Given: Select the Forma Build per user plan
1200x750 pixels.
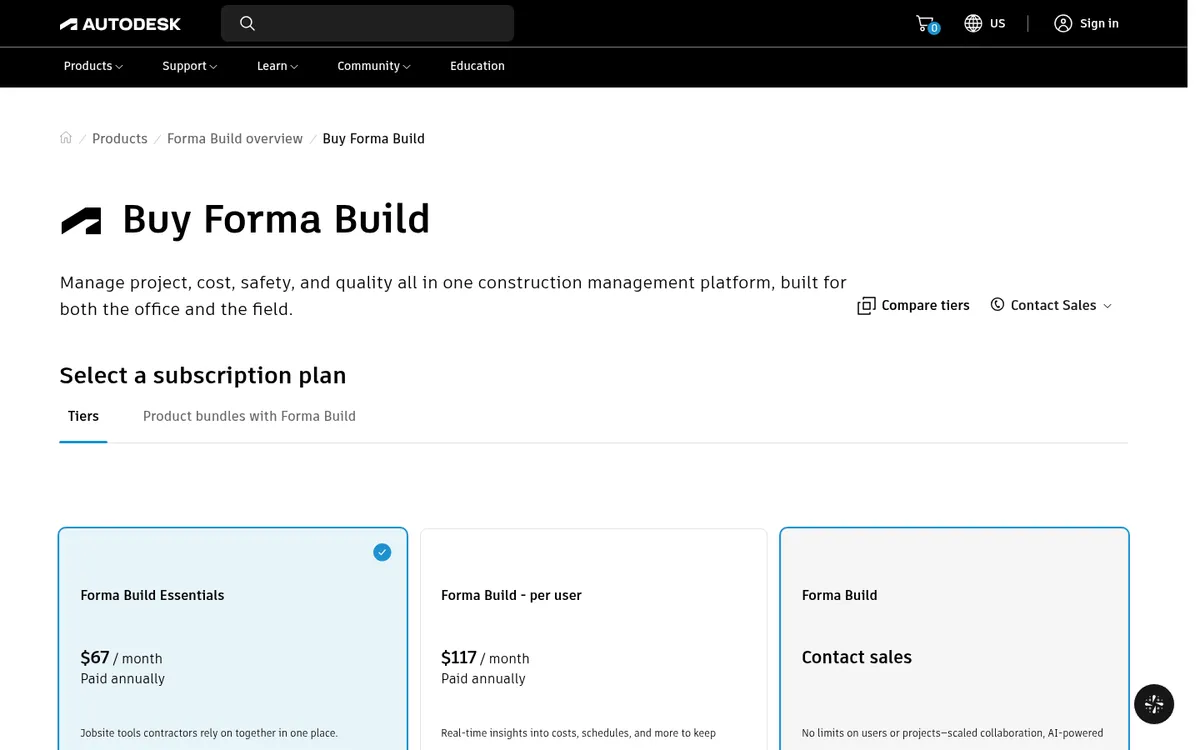Looking at the screenshot, I should 594,639.
